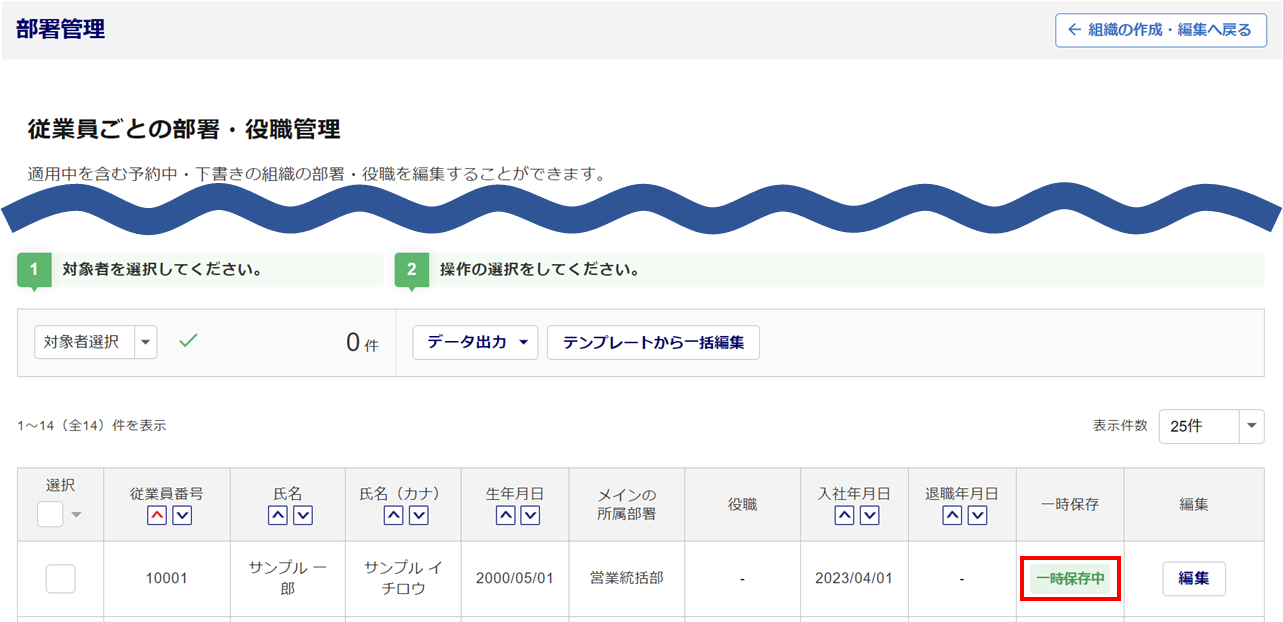The height and width of the screenshot is (622, 1283).
Task: Sort 氏名(カナ) column descending
Action: 419,515
